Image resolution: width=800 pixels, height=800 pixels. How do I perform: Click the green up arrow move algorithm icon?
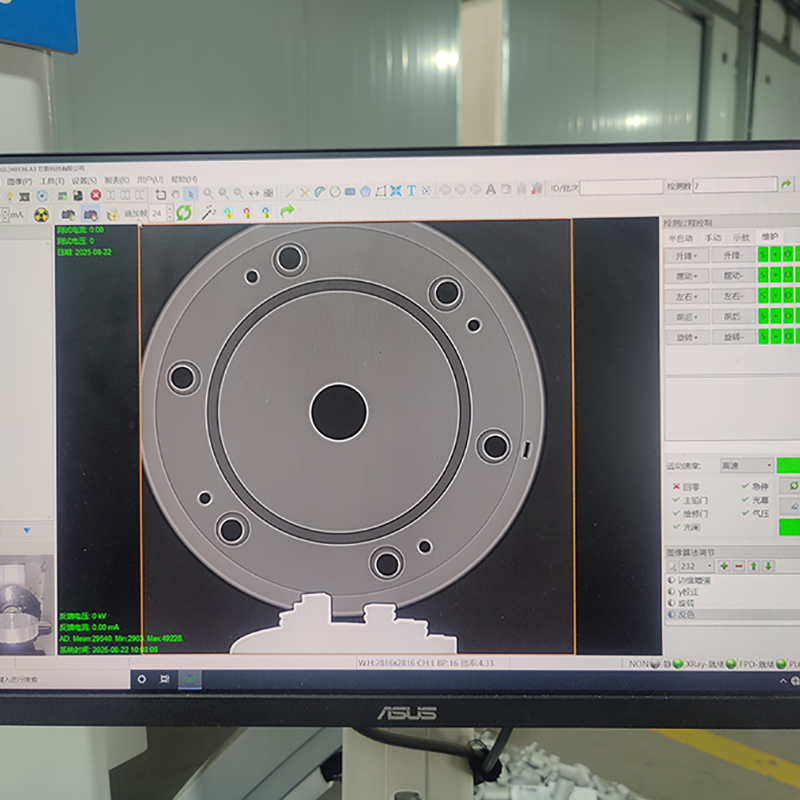(754, 565)
